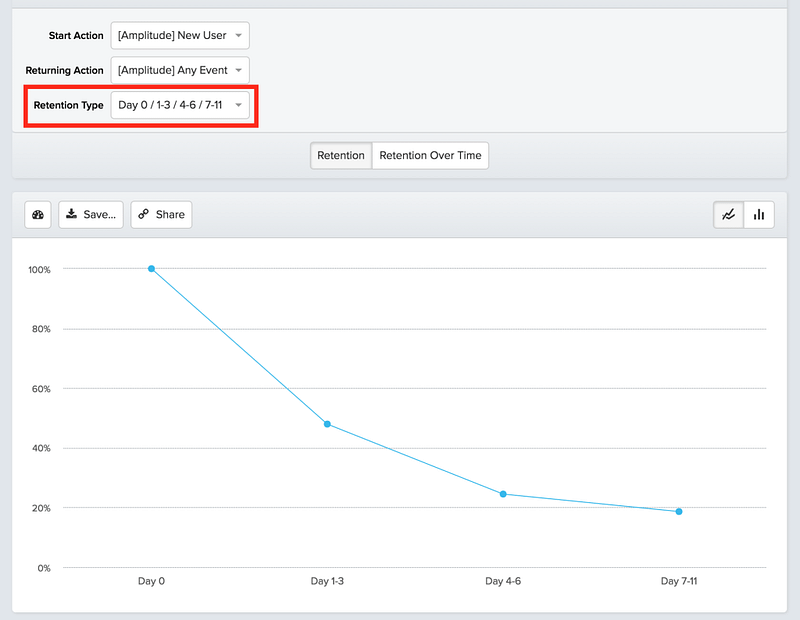Click the Day 4-6 data point on the chart
The image size is (800, 620).
point(503,494)
